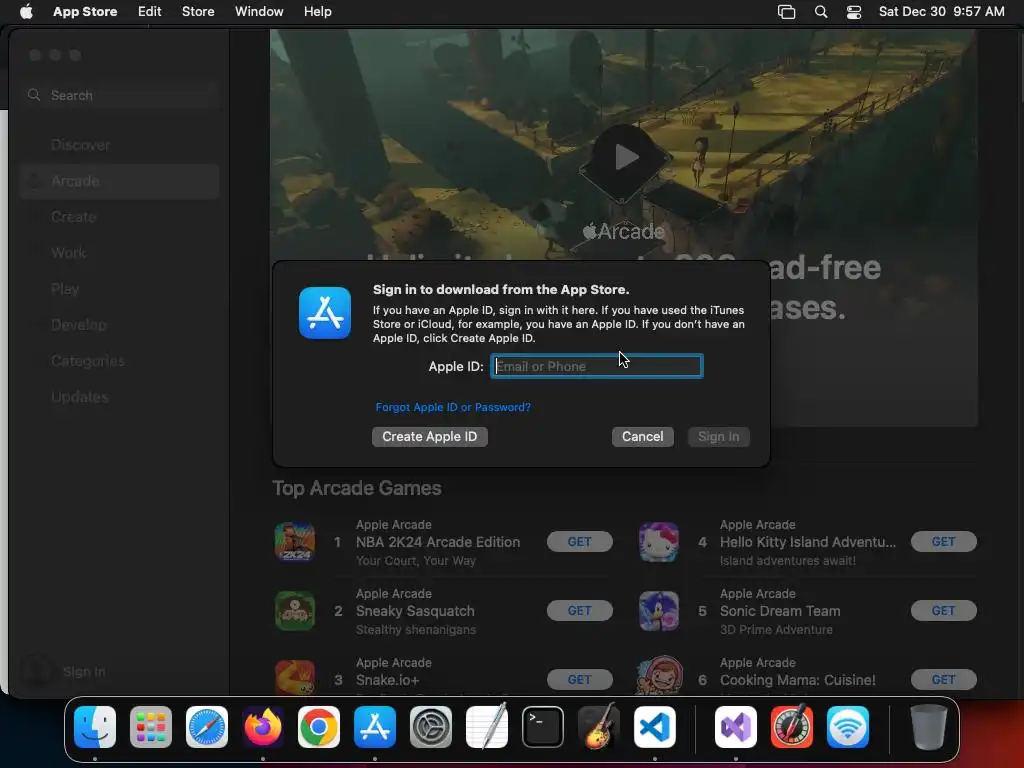This screenshot has height=768, width=1024.
Task: Open Control Center in menu bar
Action: [854, 12]
